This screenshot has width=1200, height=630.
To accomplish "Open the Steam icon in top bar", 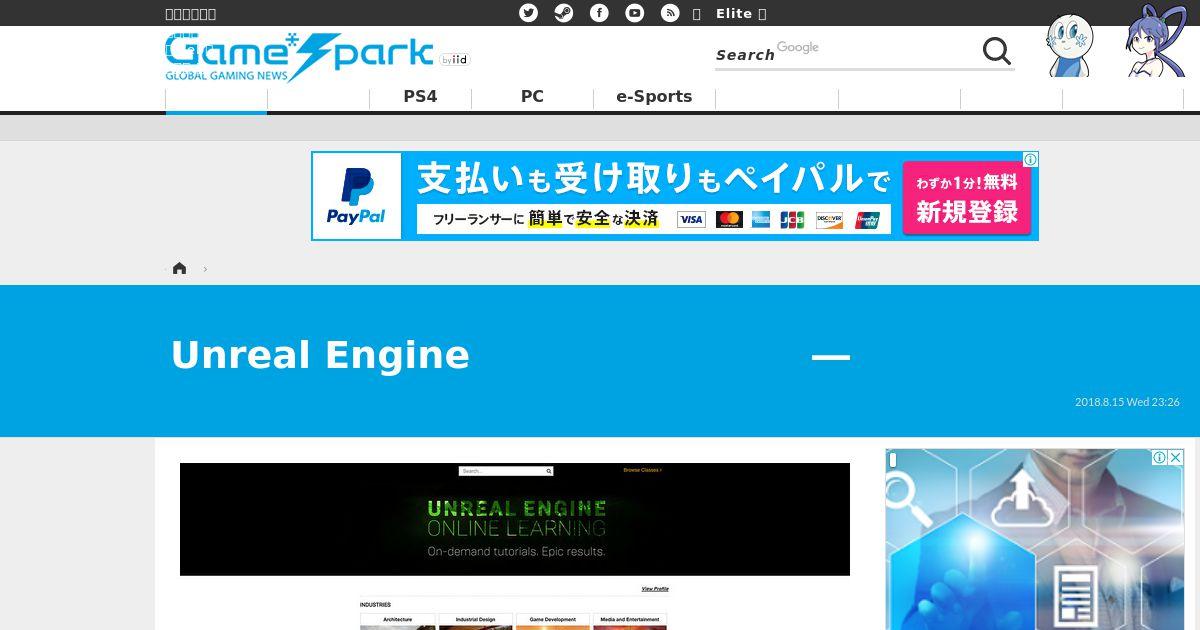I will 564,13.
